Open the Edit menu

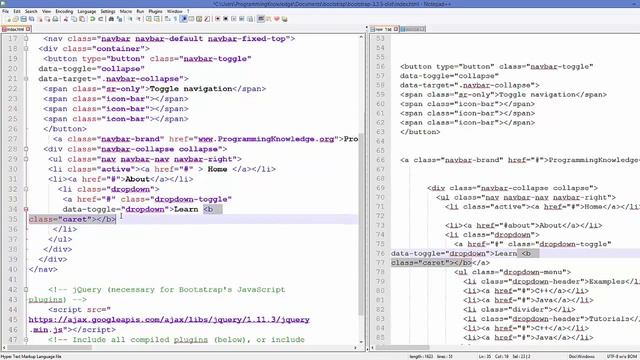pos(17,11)
